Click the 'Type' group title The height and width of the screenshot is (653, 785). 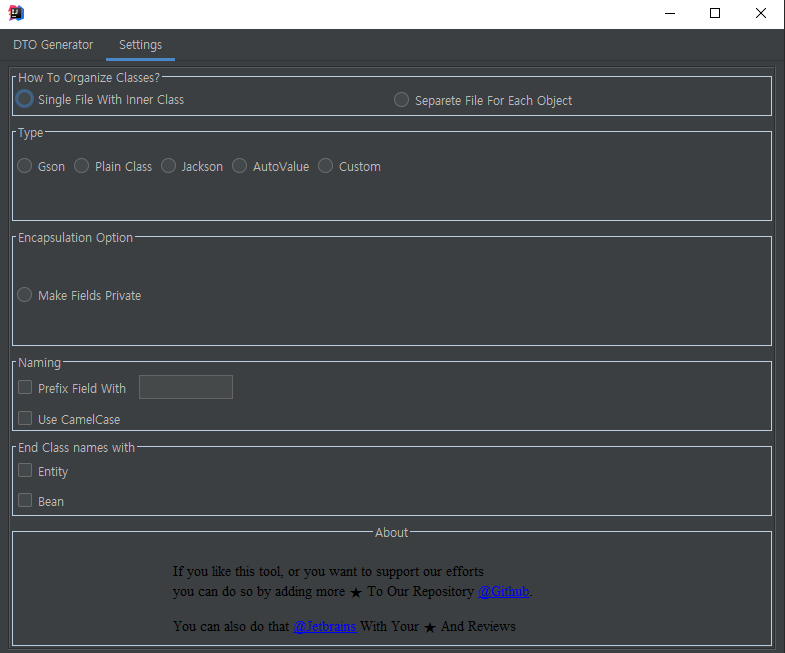click(x=31, y=133)
